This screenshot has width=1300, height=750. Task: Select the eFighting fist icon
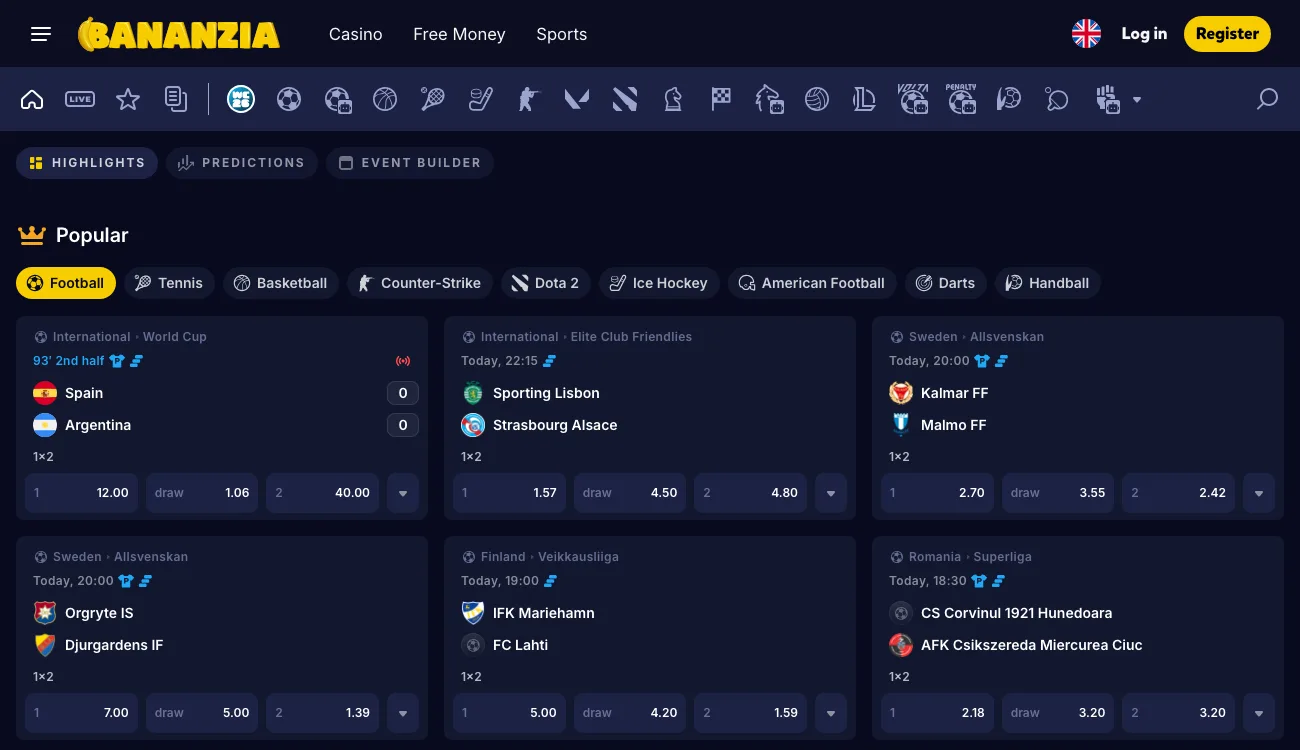(1106, 99)
